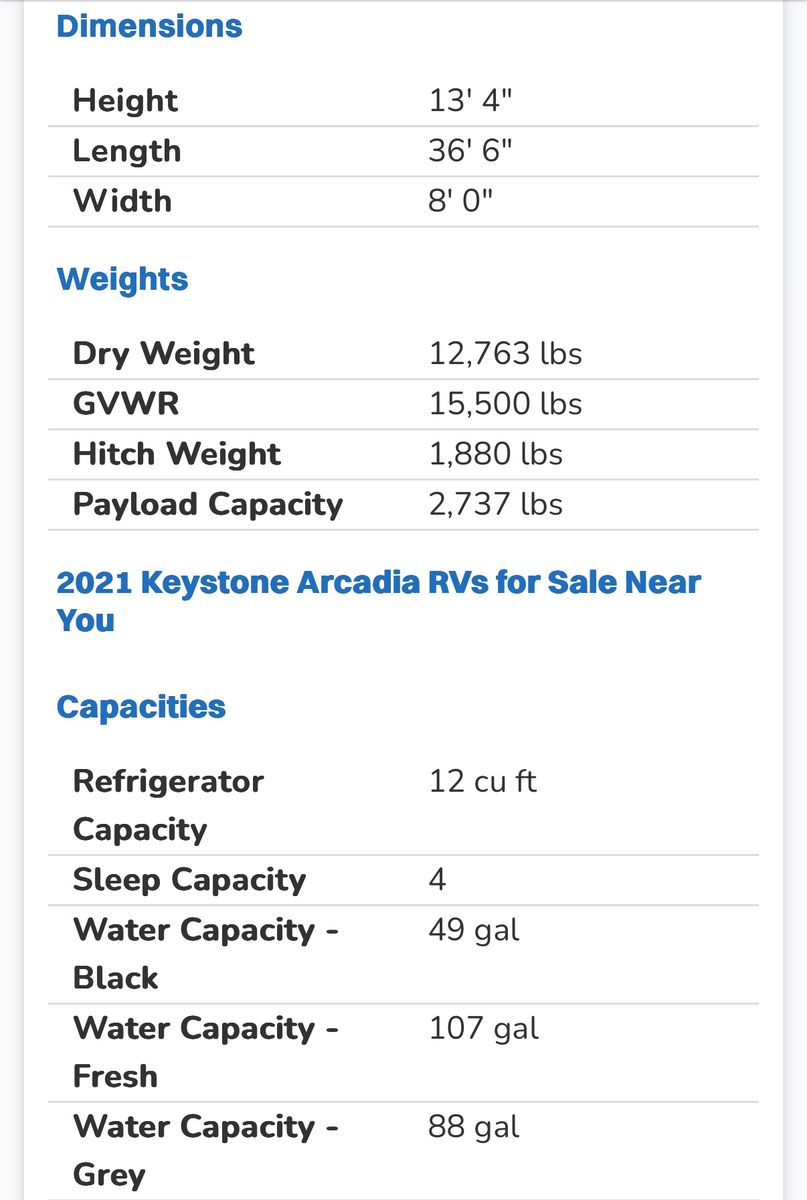Select the Water Capacity - Black label
Image resolution: width=807 pixels, height=1200 pixels.
pyautogui.click(x=205, y=954)
